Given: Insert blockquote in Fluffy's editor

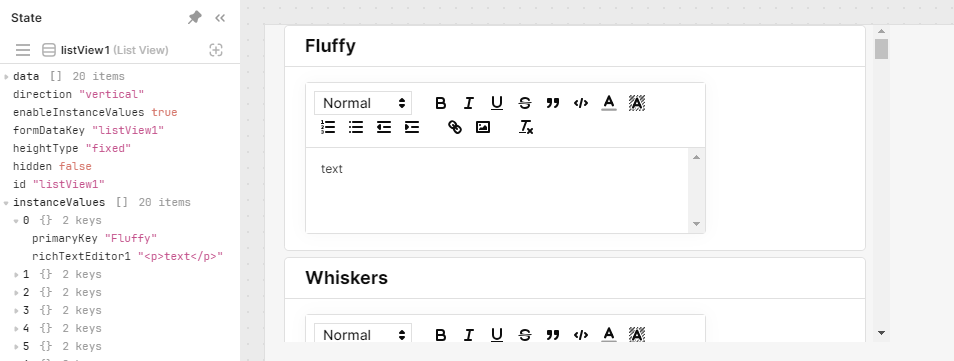Looking at the screenshot, I should coord(552,103).
